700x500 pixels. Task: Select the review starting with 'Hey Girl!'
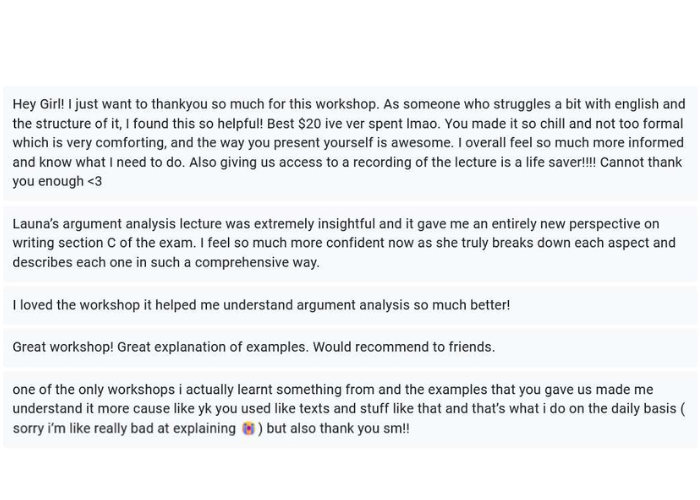tap(349, 143)
